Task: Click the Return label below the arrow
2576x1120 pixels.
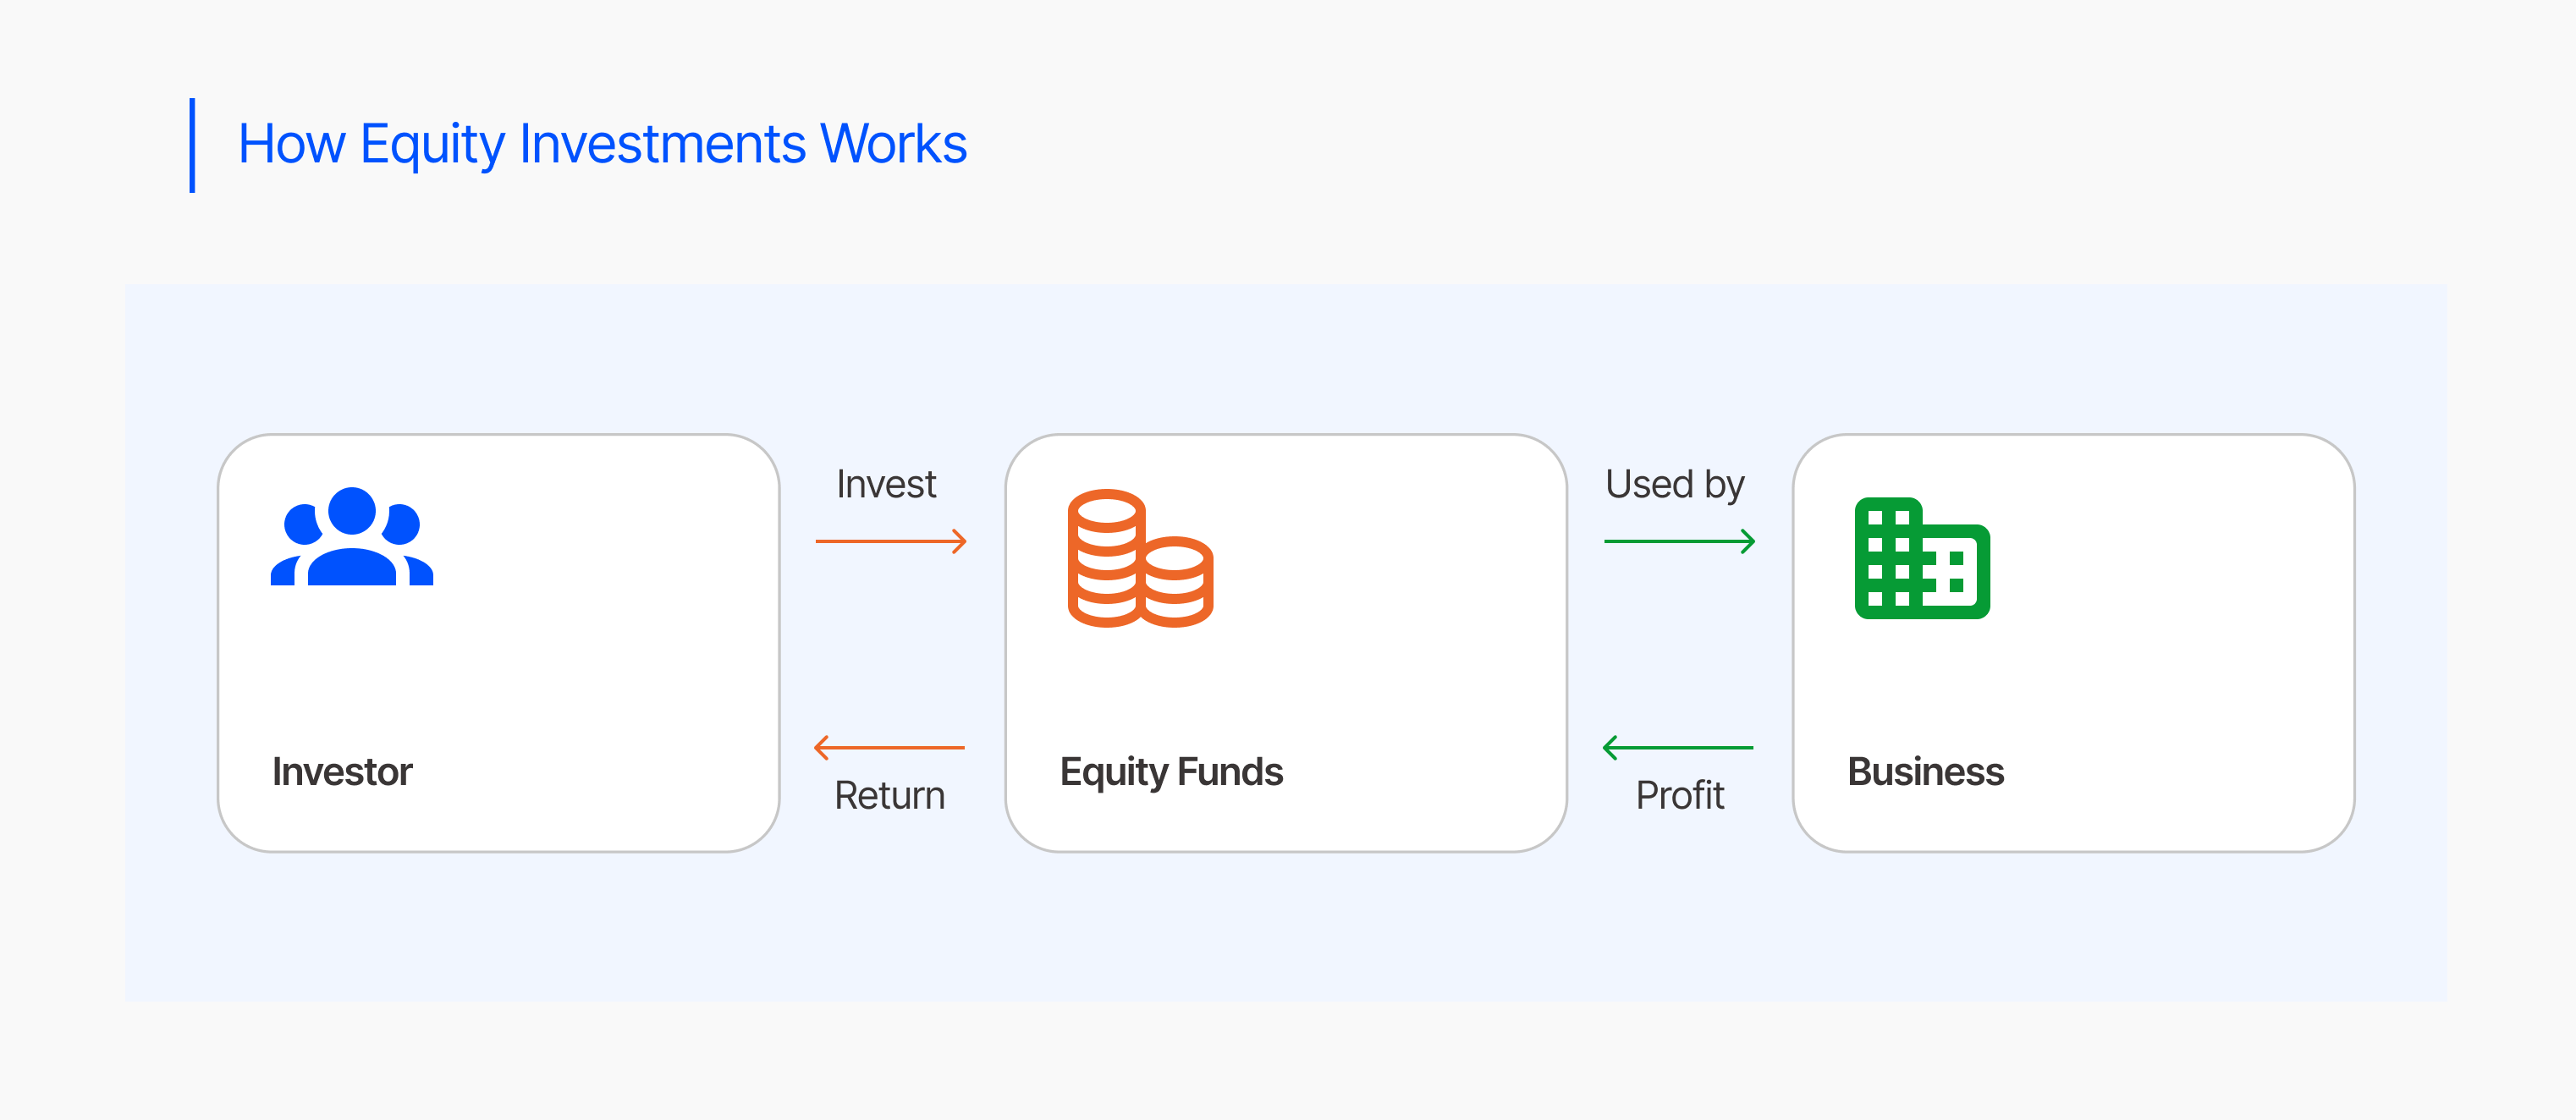Action: (x=889, y=796)
